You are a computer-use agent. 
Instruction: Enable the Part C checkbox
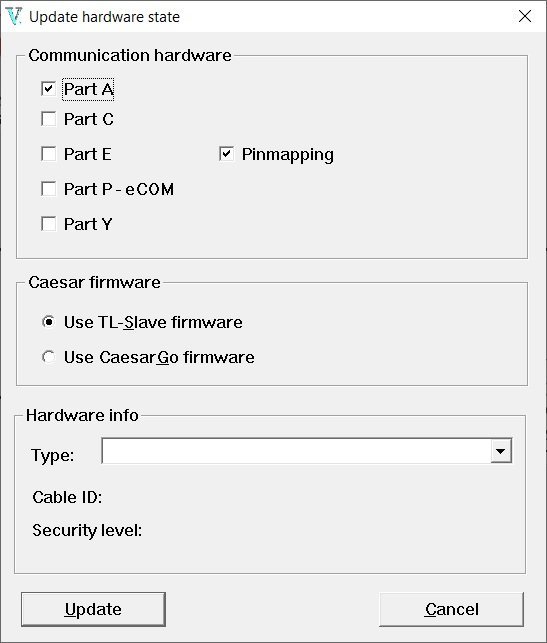pos(48,119)
